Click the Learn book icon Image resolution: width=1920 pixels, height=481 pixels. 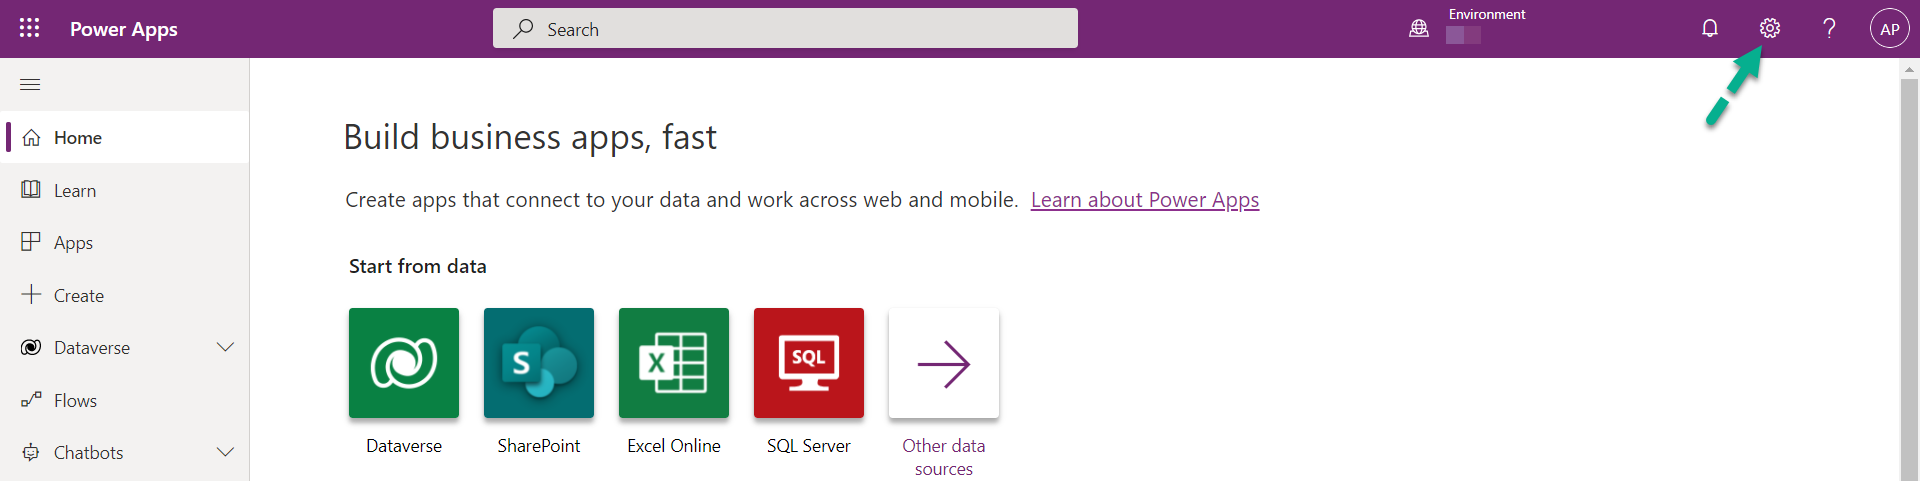click(x=31, y=189)
